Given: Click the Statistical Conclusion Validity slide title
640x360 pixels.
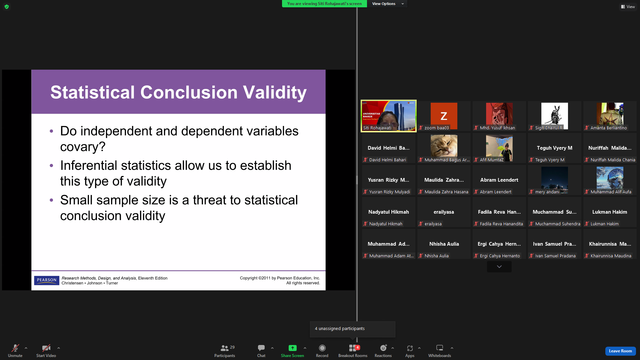Looking at the screenshot, I should click(178, 92).
